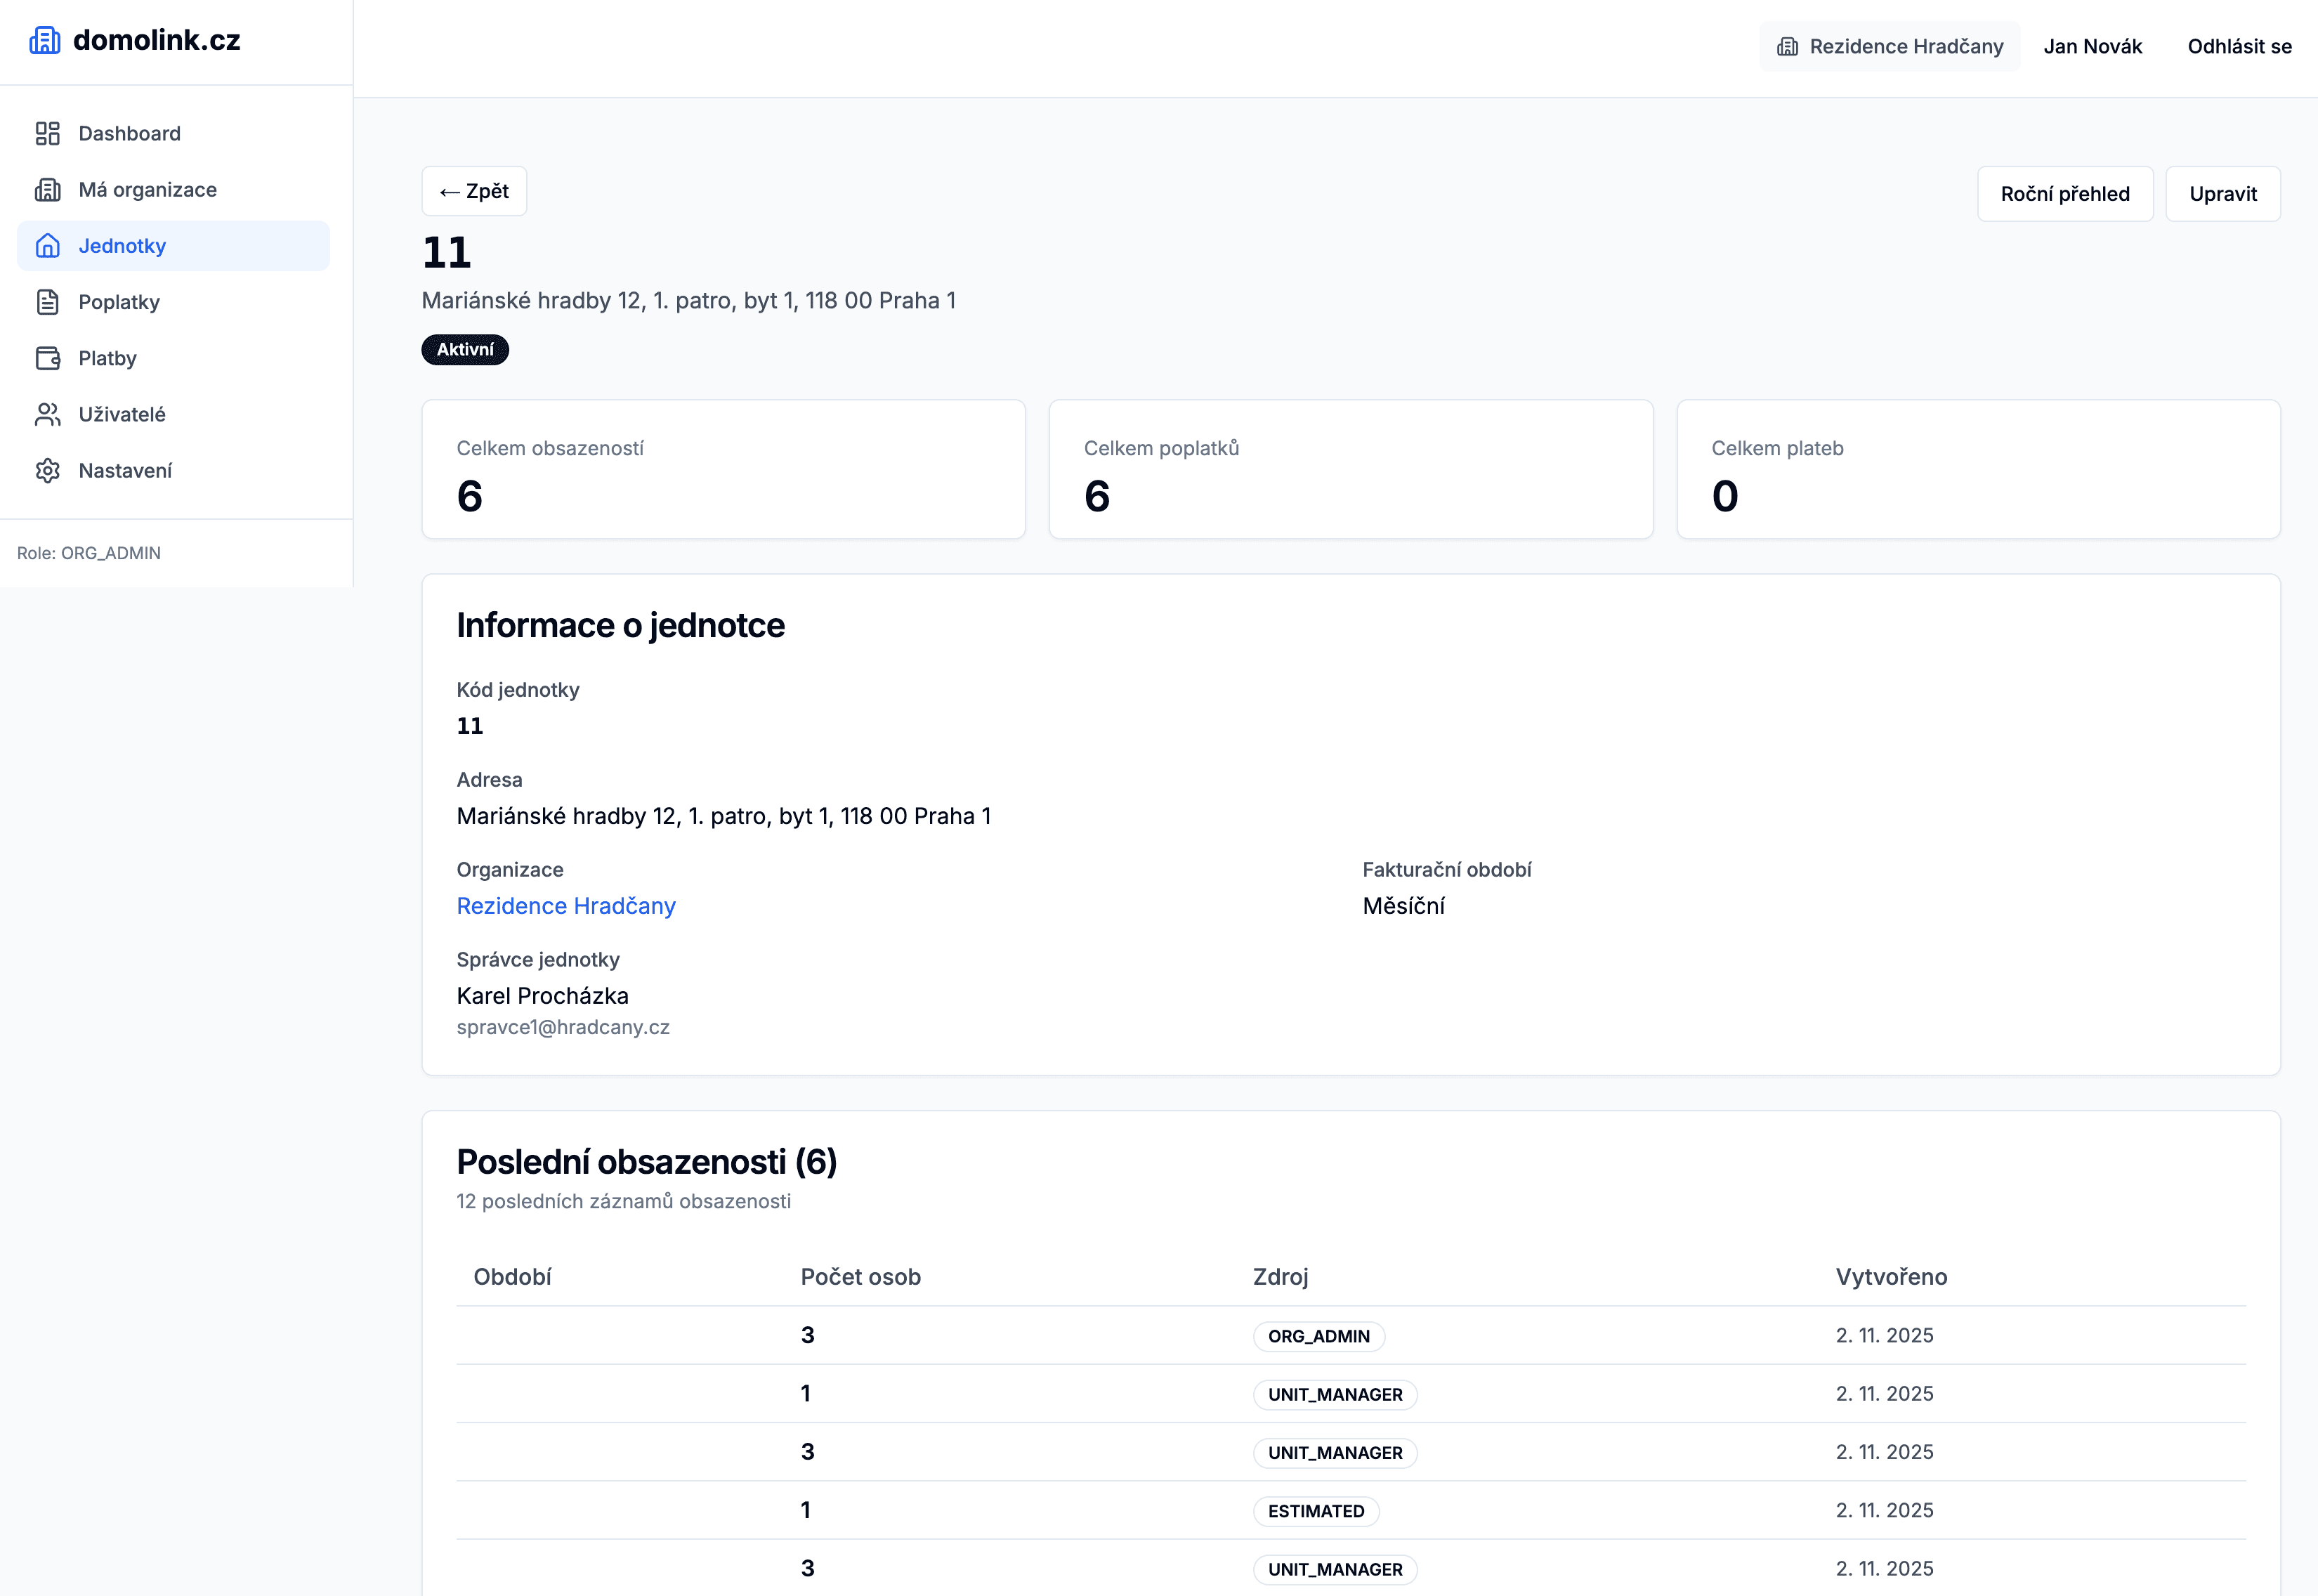The width and height of the screenshot is (2318, 1596).
Task: Click the domolink.cz building logo icon
Action: (x=44, y=40)
